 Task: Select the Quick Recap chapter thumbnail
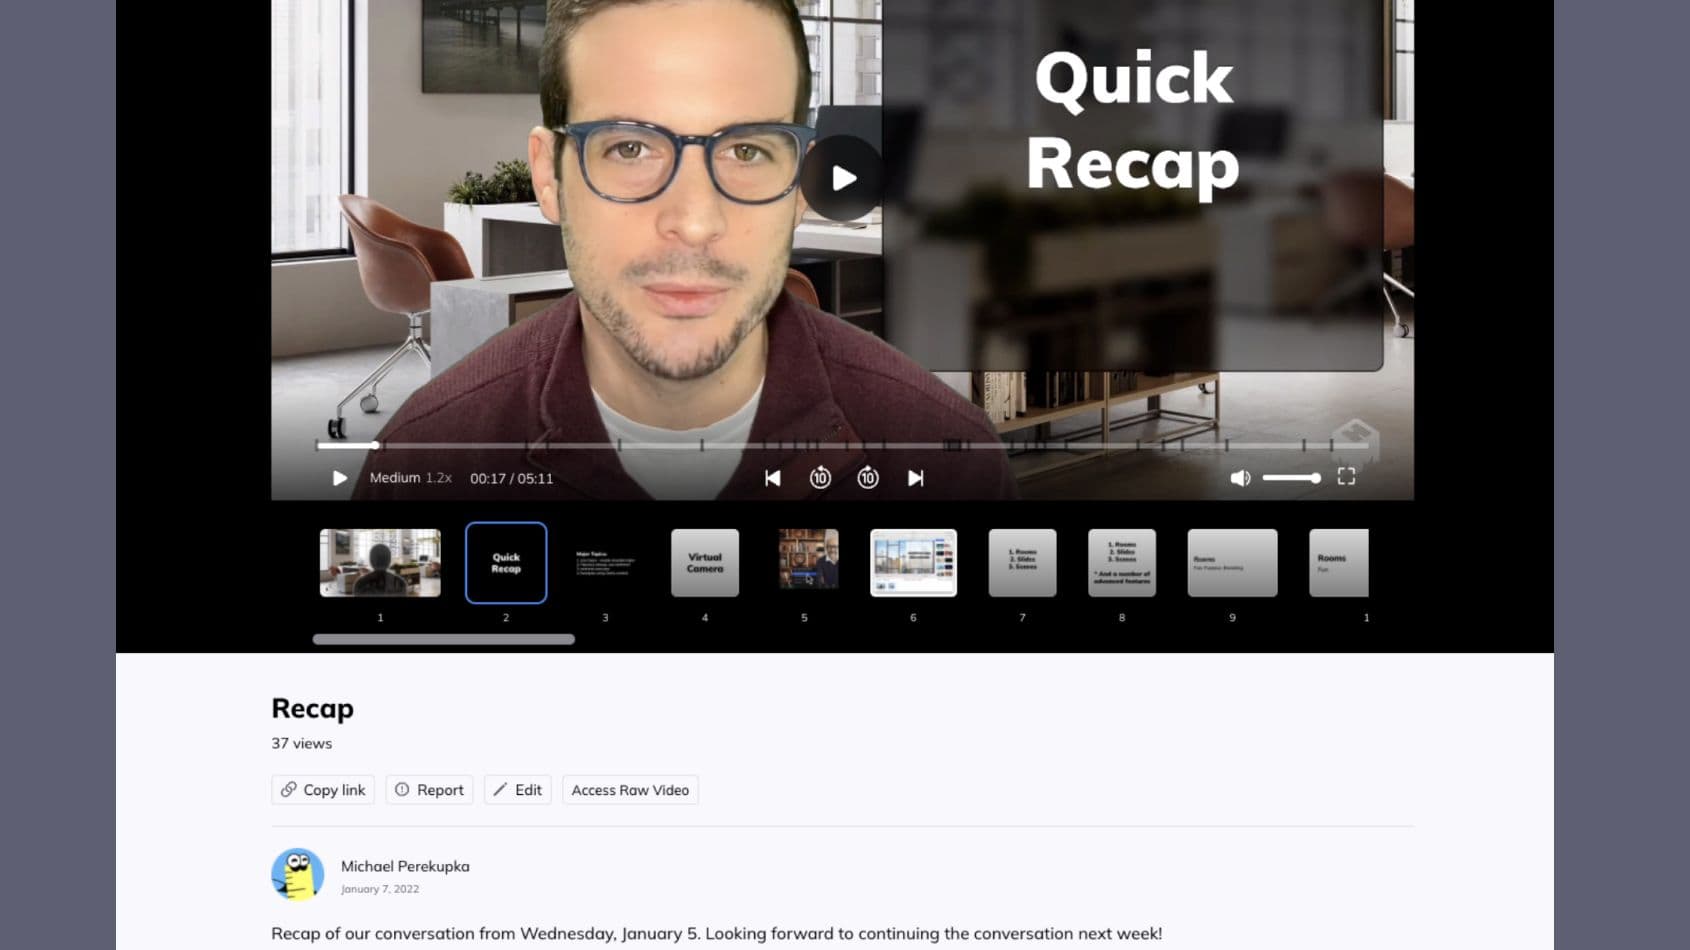pos(506,562)
